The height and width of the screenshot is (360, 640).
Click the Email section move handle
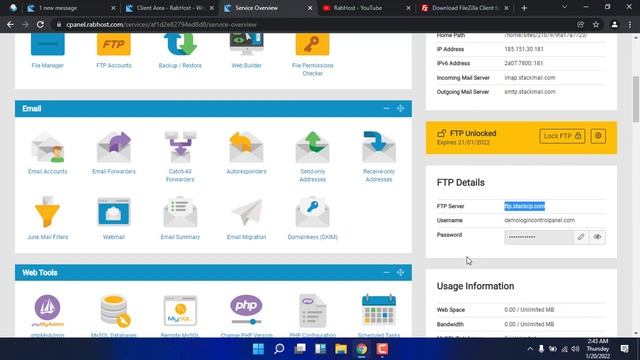tap(400, 109)
